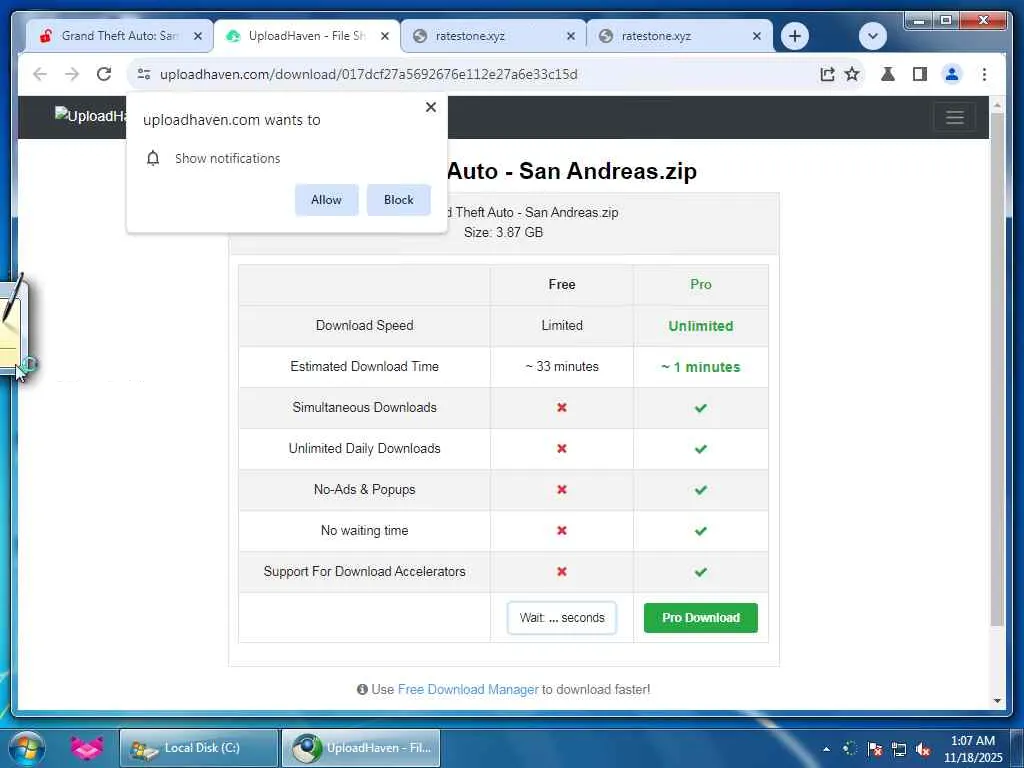Click the Unlimited Daily Downloads Free red cross
Viewport: 1024px width, 768px height.
(x=562, y=449)
